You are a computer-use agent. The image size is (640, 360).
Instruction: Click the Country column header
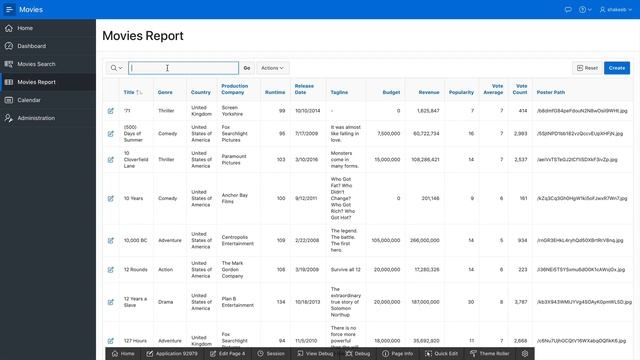tap(201, 93)
